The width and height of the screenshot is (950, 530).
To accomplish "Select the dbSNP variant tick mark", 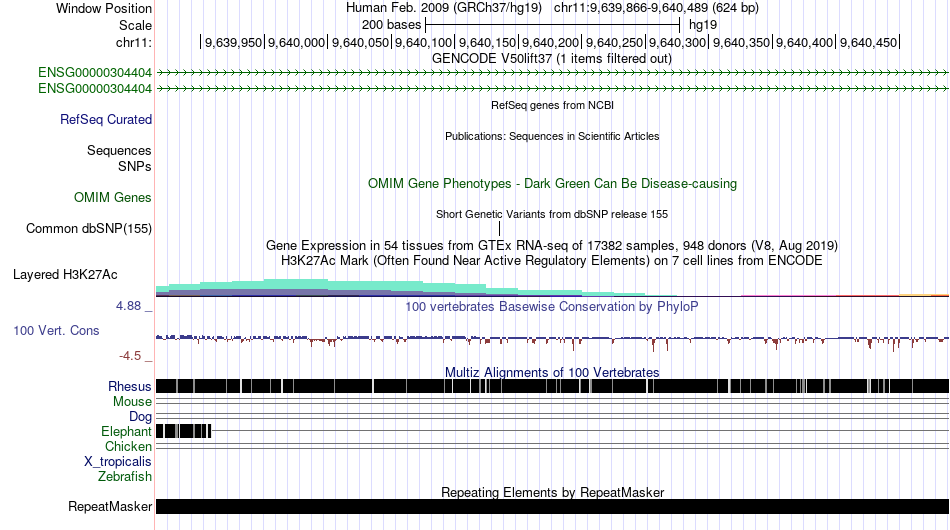I will (x=499, y=228).
